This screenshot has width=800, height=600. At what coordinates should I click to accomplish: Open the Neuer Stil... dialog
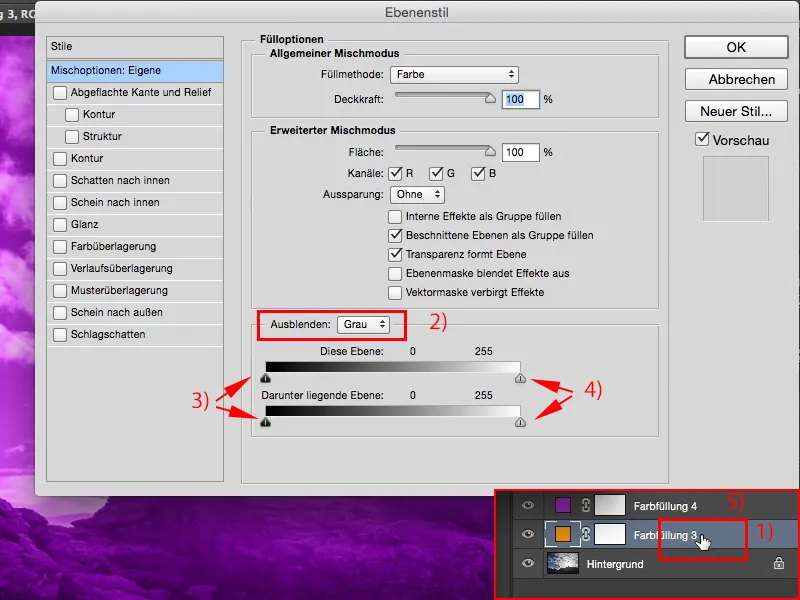click(x=736, y=111)
